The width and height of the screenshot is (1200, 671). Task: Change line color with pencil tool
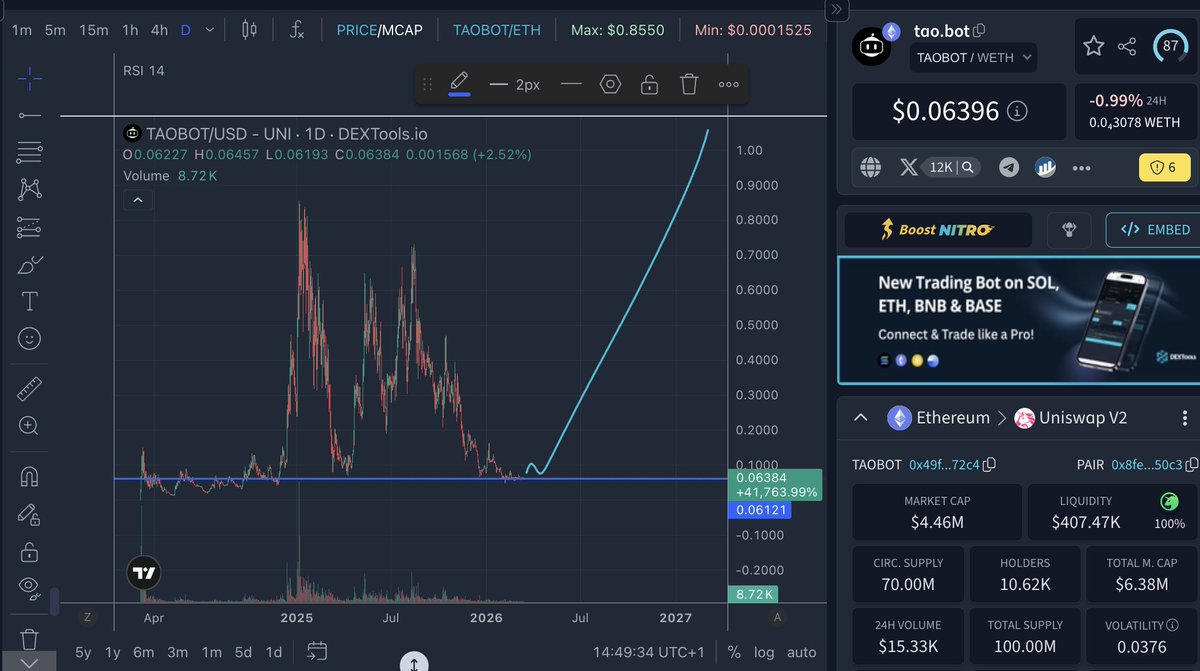(x=459, y=83)
